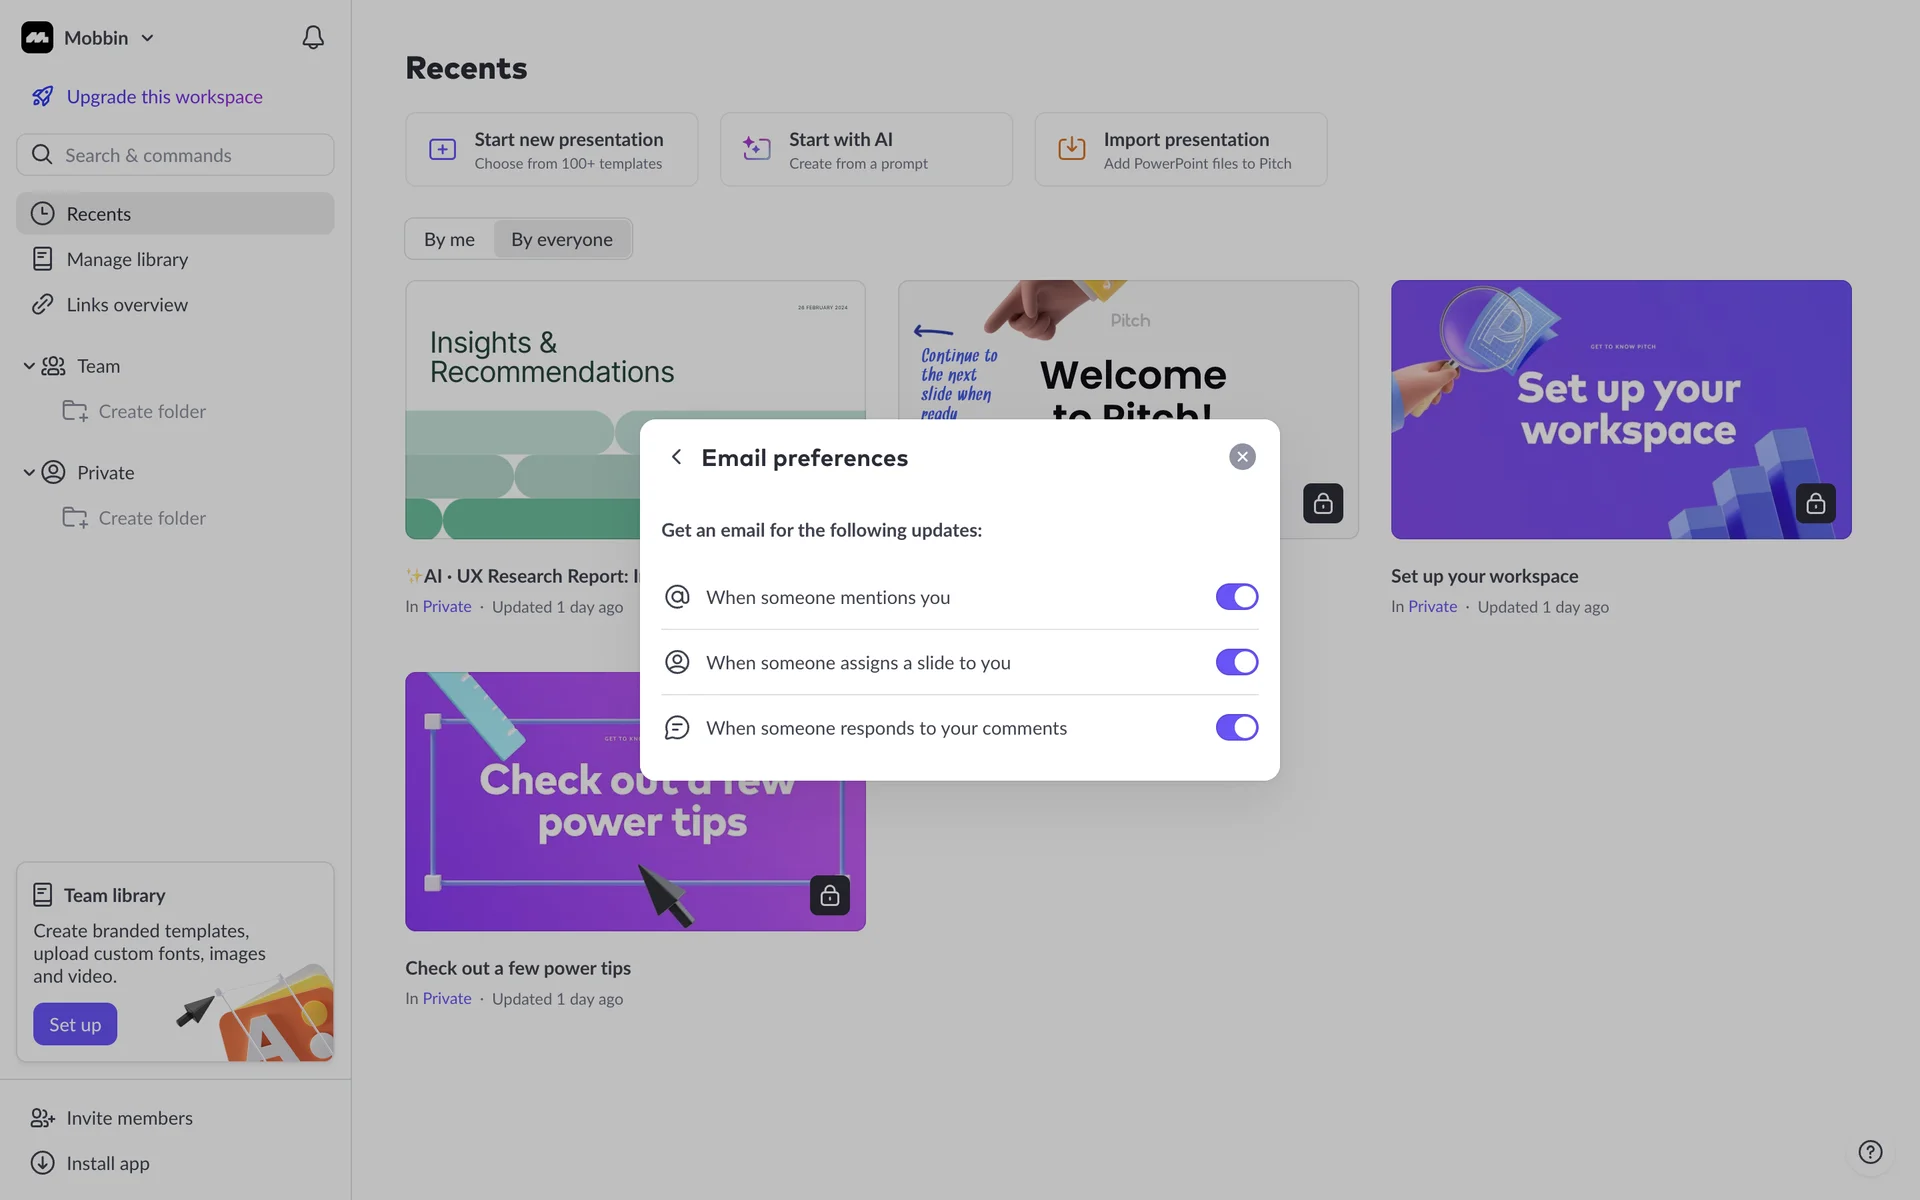The height and width of the screenshot is (1200, 1920).
Task: Click the Set up button
Action: point(75,1024)
